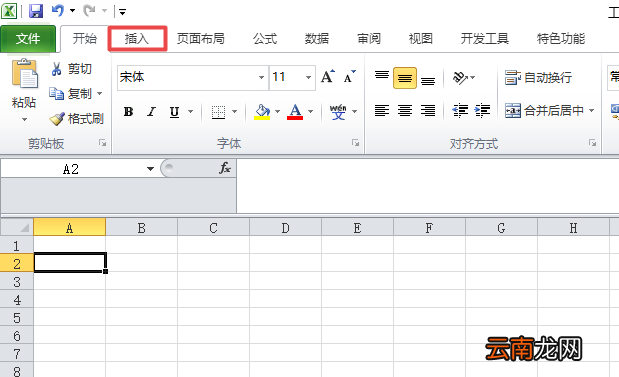Viewport: 619px width, 377px height.
Task: Click the Copy icon
Action: click(56, 94)
